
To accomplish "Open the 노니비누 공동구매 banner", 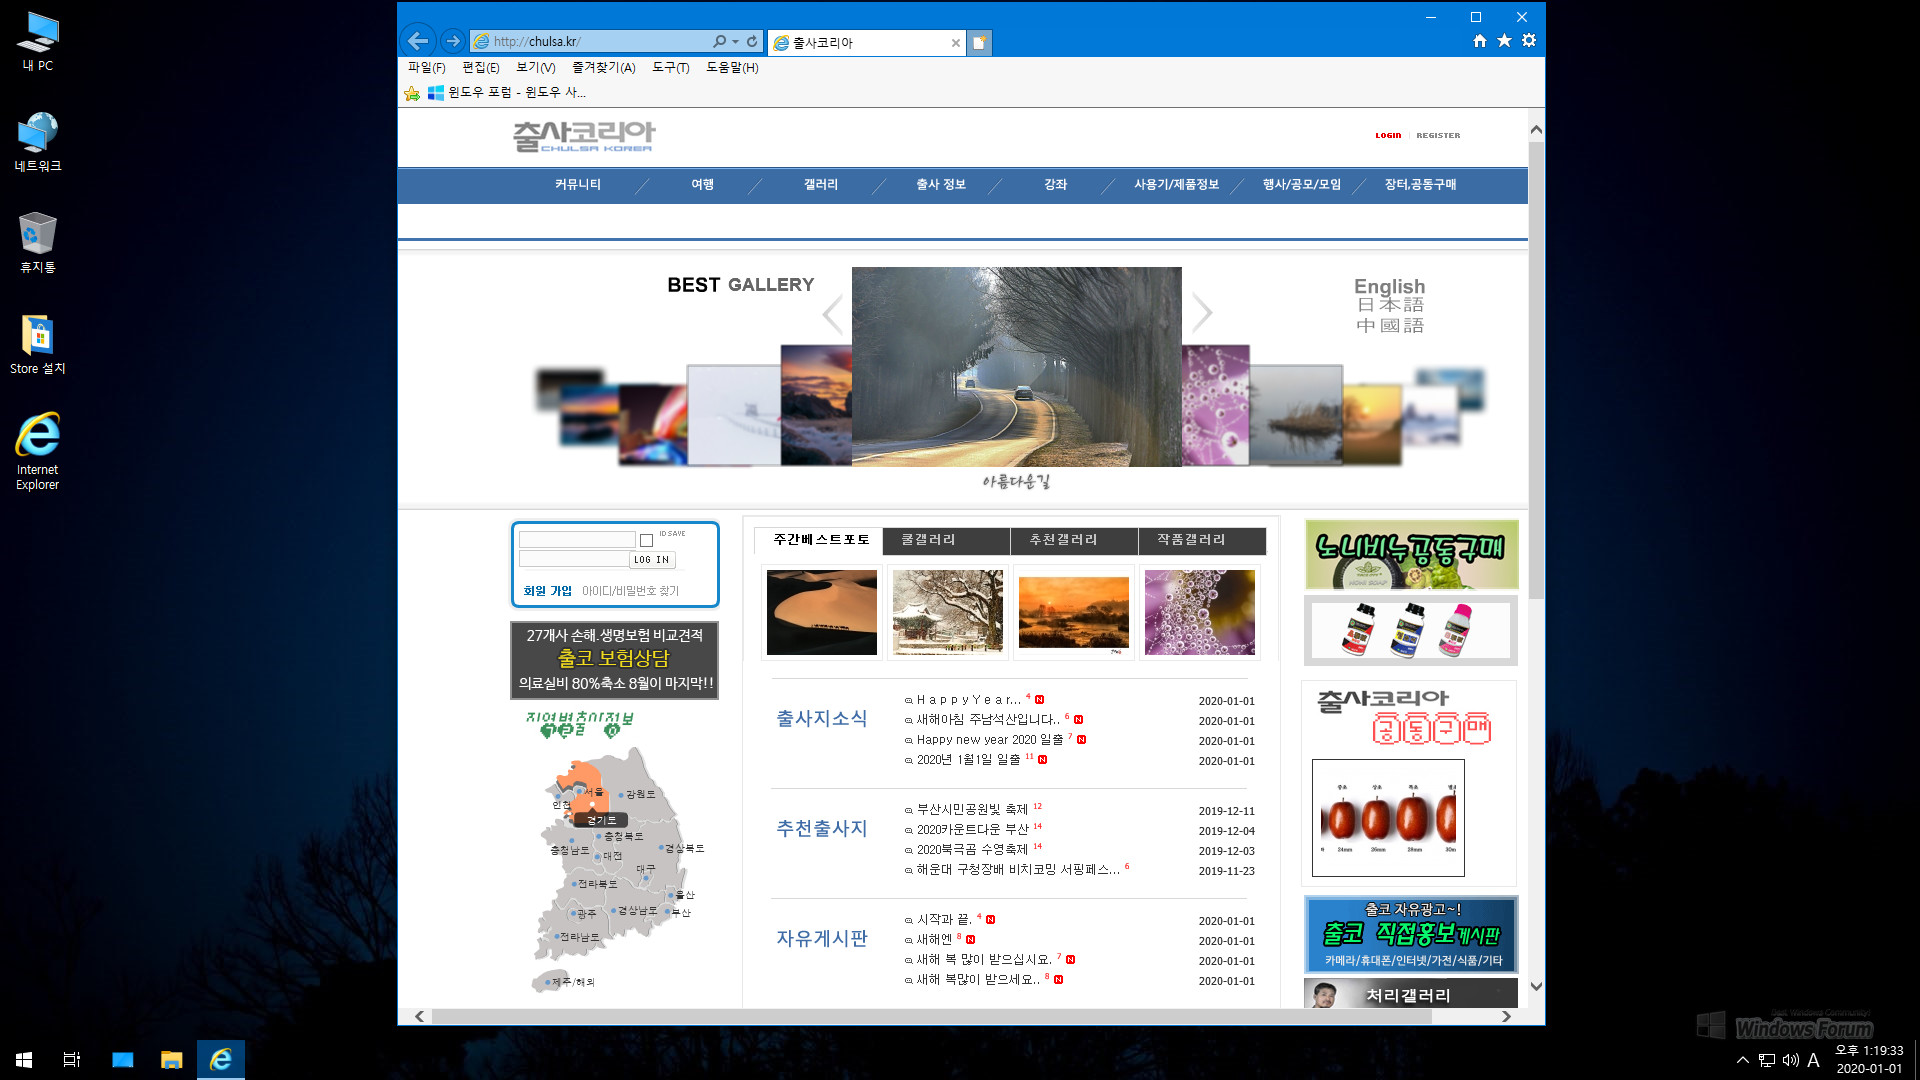I will coord(1411,554).
